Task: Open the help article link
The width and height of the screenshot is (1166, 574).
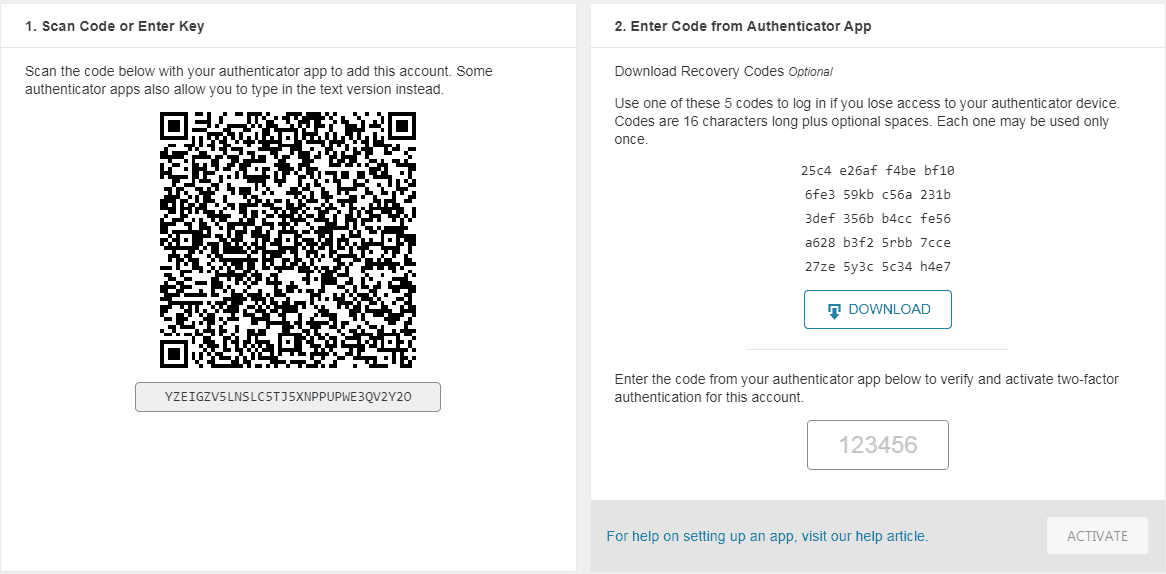Action: [767, 536]
